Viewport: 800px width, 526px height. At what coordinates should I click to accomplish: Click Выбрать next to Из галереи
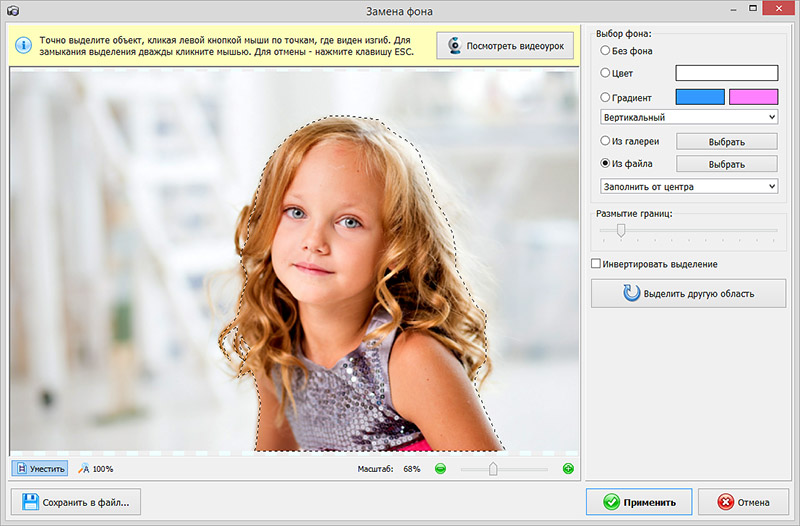tap(727, 142)
